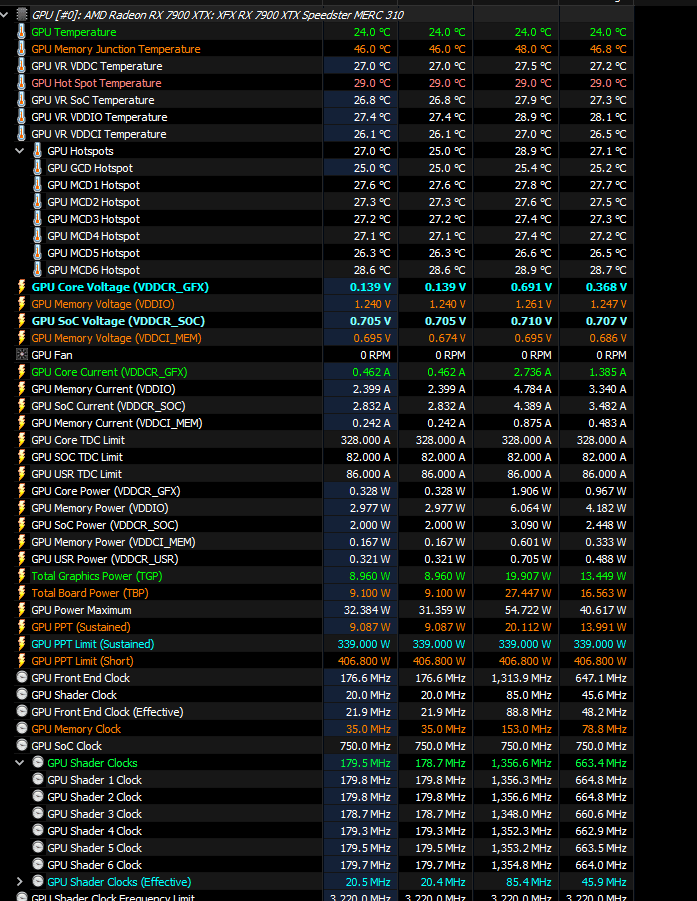This screenshot has width=697, height=901.
Task: Select the GPU Fan row label
Action: (52, 355)
